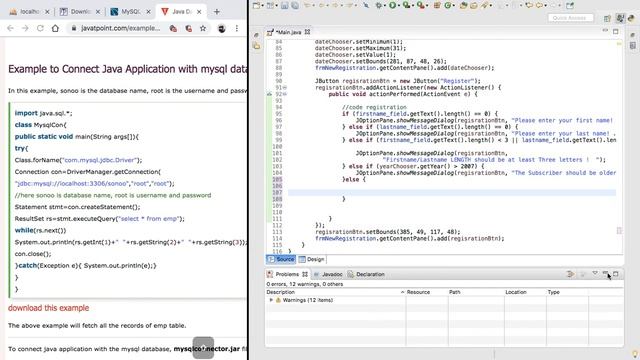Click the Save icon in Eclipse toolbar
The width and height of the screenshot is (640, 360).
click(x=284, y=5)
